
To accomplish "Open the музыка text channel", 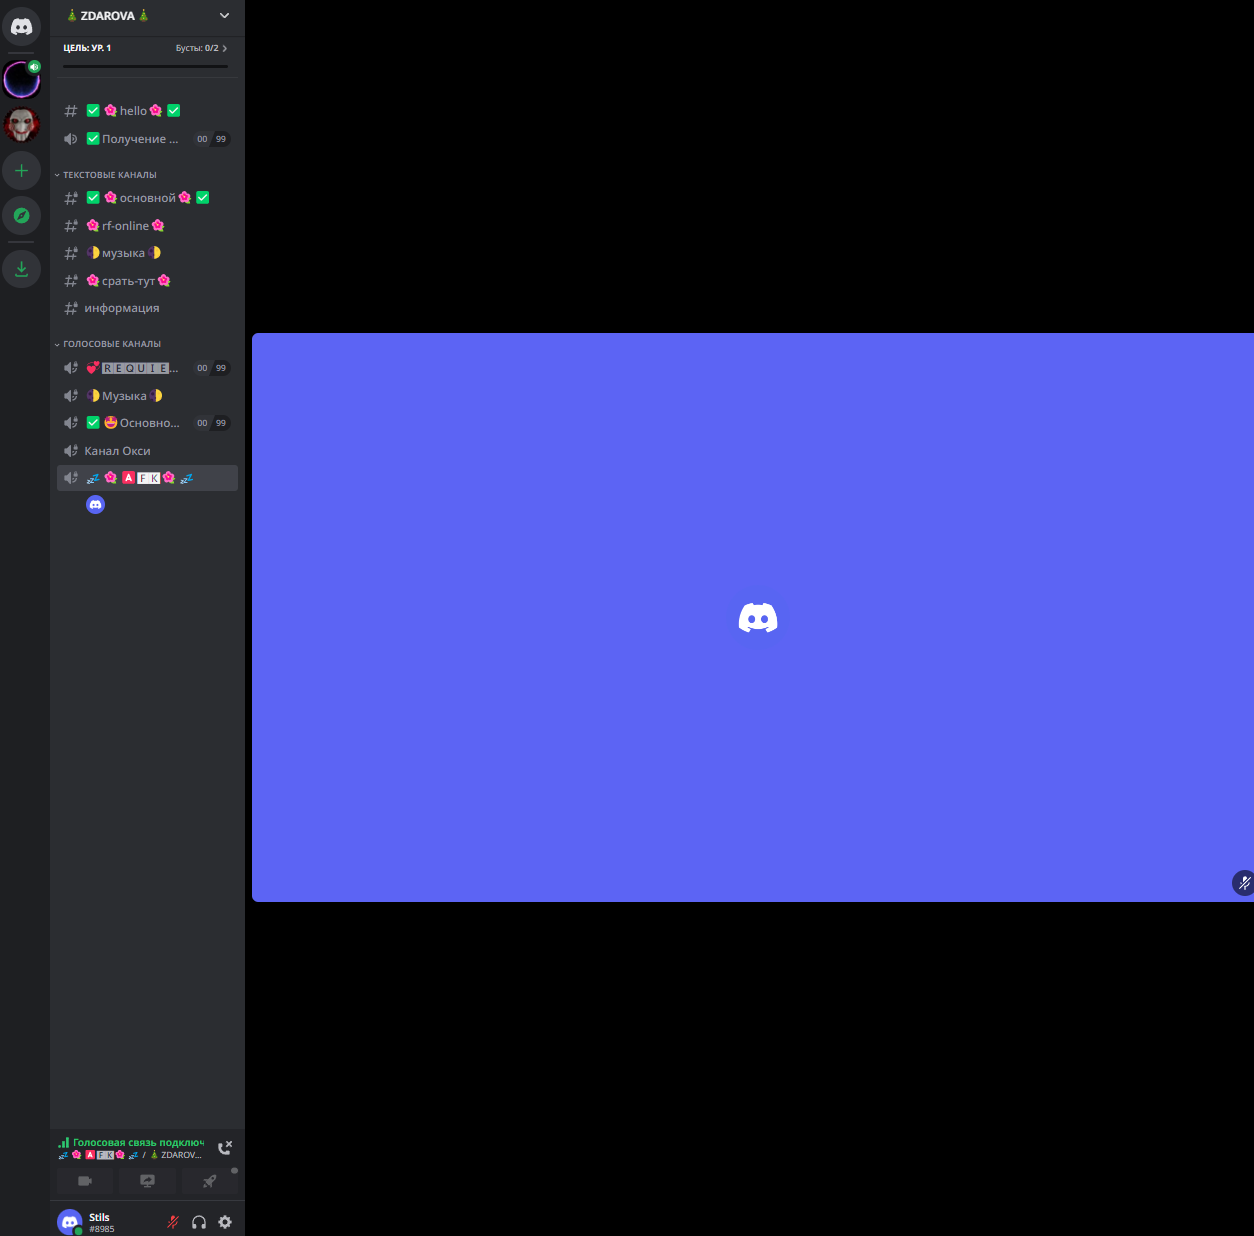I will click(x=147, y=253).
